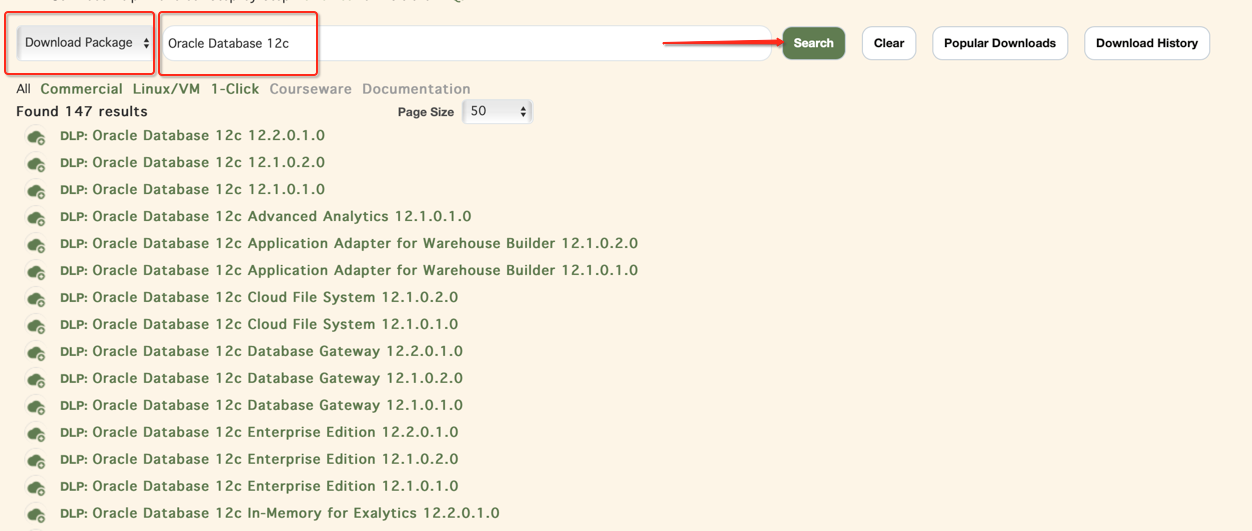The width and height of the screenshot is (1252, 531).
Task: Open the Page Size 50 dropdown
Action: (x=497, y=112)
